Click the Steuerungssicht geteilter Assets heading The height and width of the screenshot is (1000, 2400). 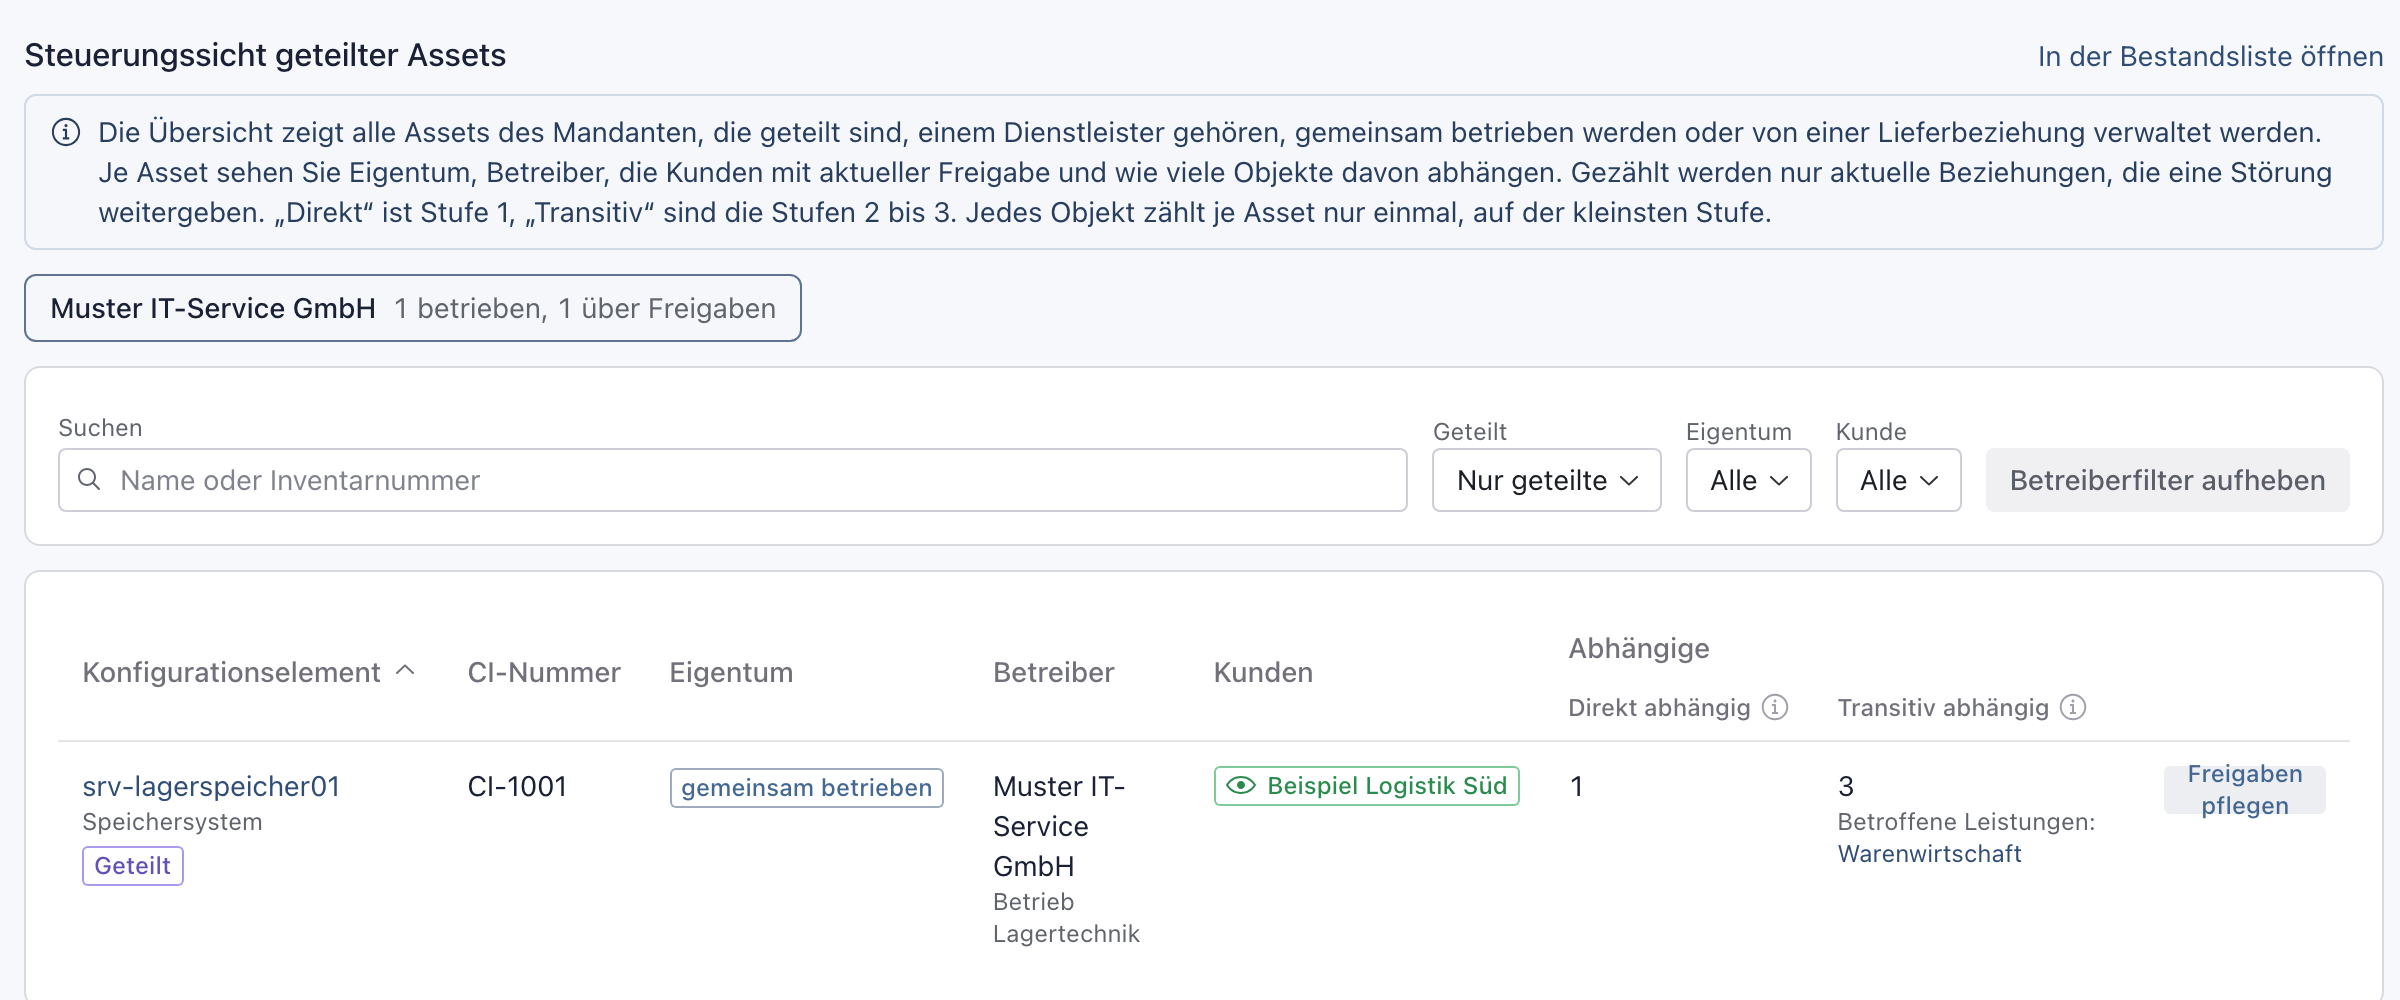[x=265, y=55]
